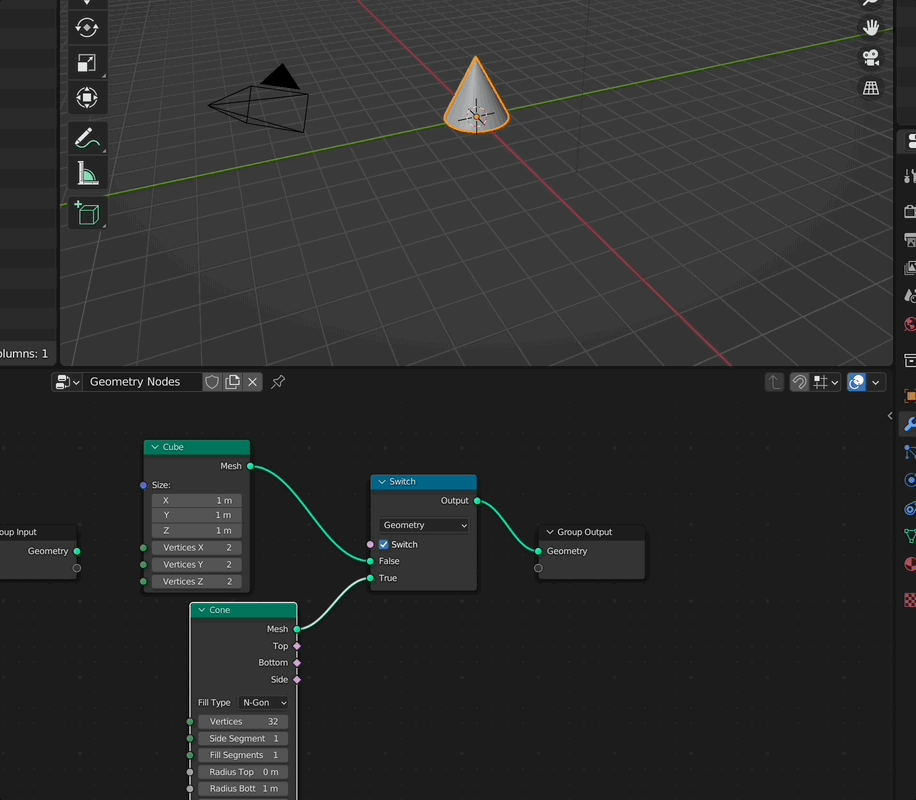
Task: Collapse the Switch node
Action: 382,482
